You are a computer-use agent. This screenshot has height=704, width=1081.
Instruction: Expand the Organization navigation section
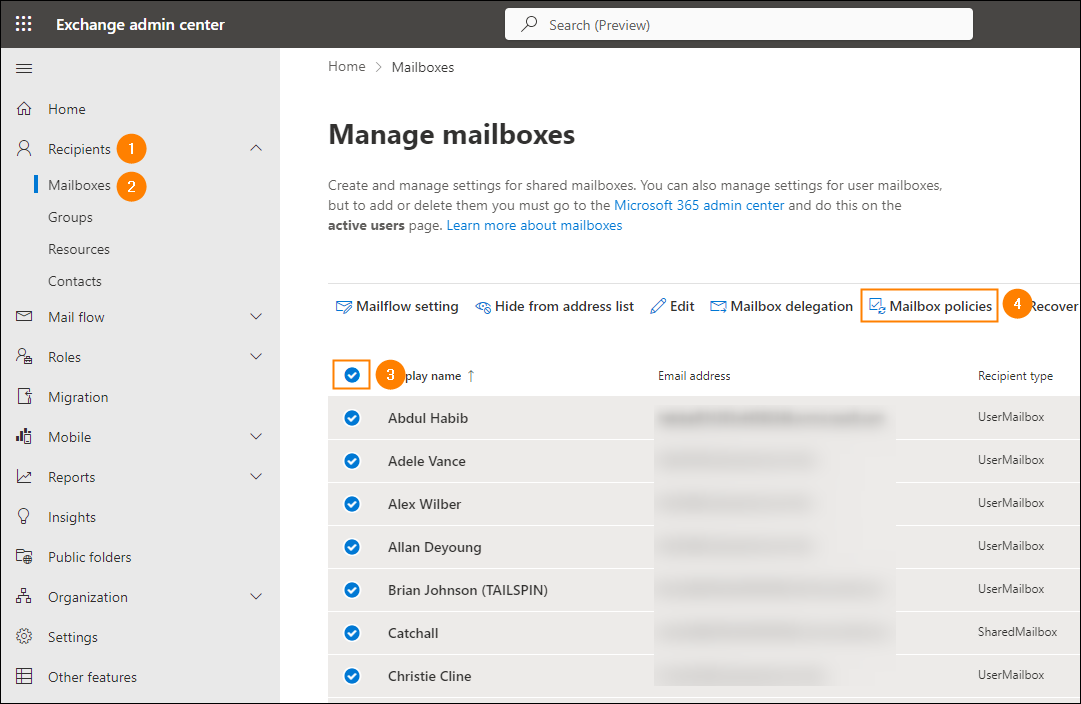coord(256,597)
